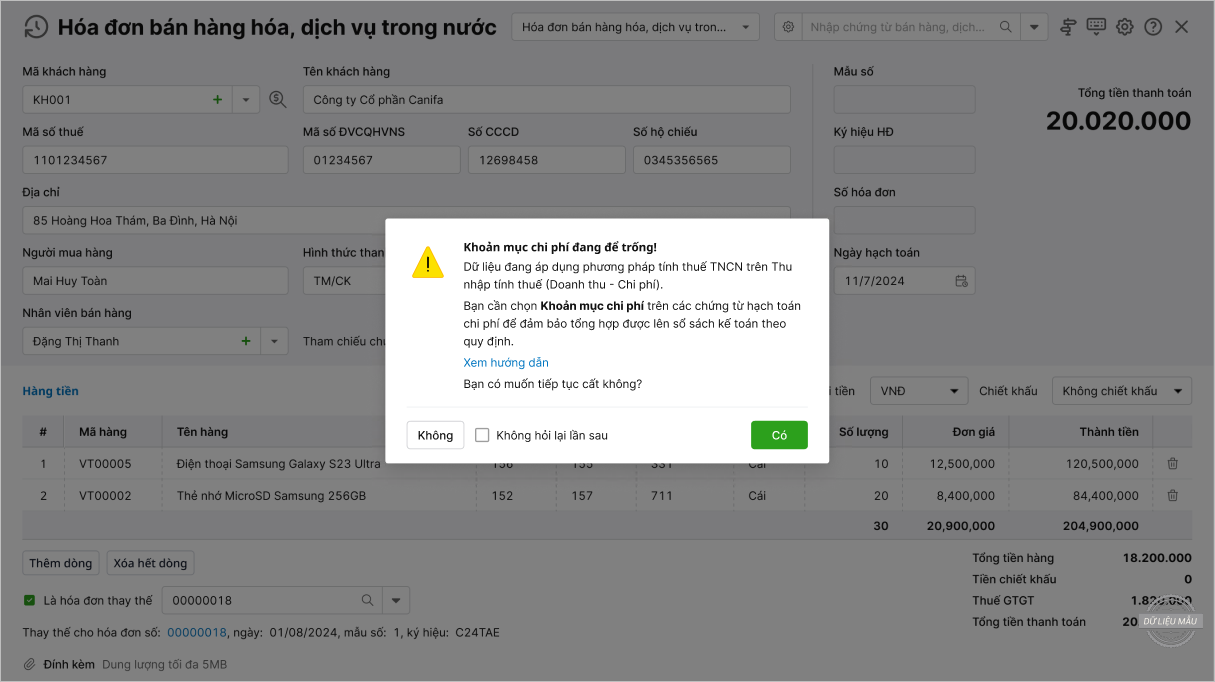Image resolution: width=1215 pixels, height=682 pixels.
Task: Expand the Nhân viên bán hàng dropdown arrow
Action: 275,341
